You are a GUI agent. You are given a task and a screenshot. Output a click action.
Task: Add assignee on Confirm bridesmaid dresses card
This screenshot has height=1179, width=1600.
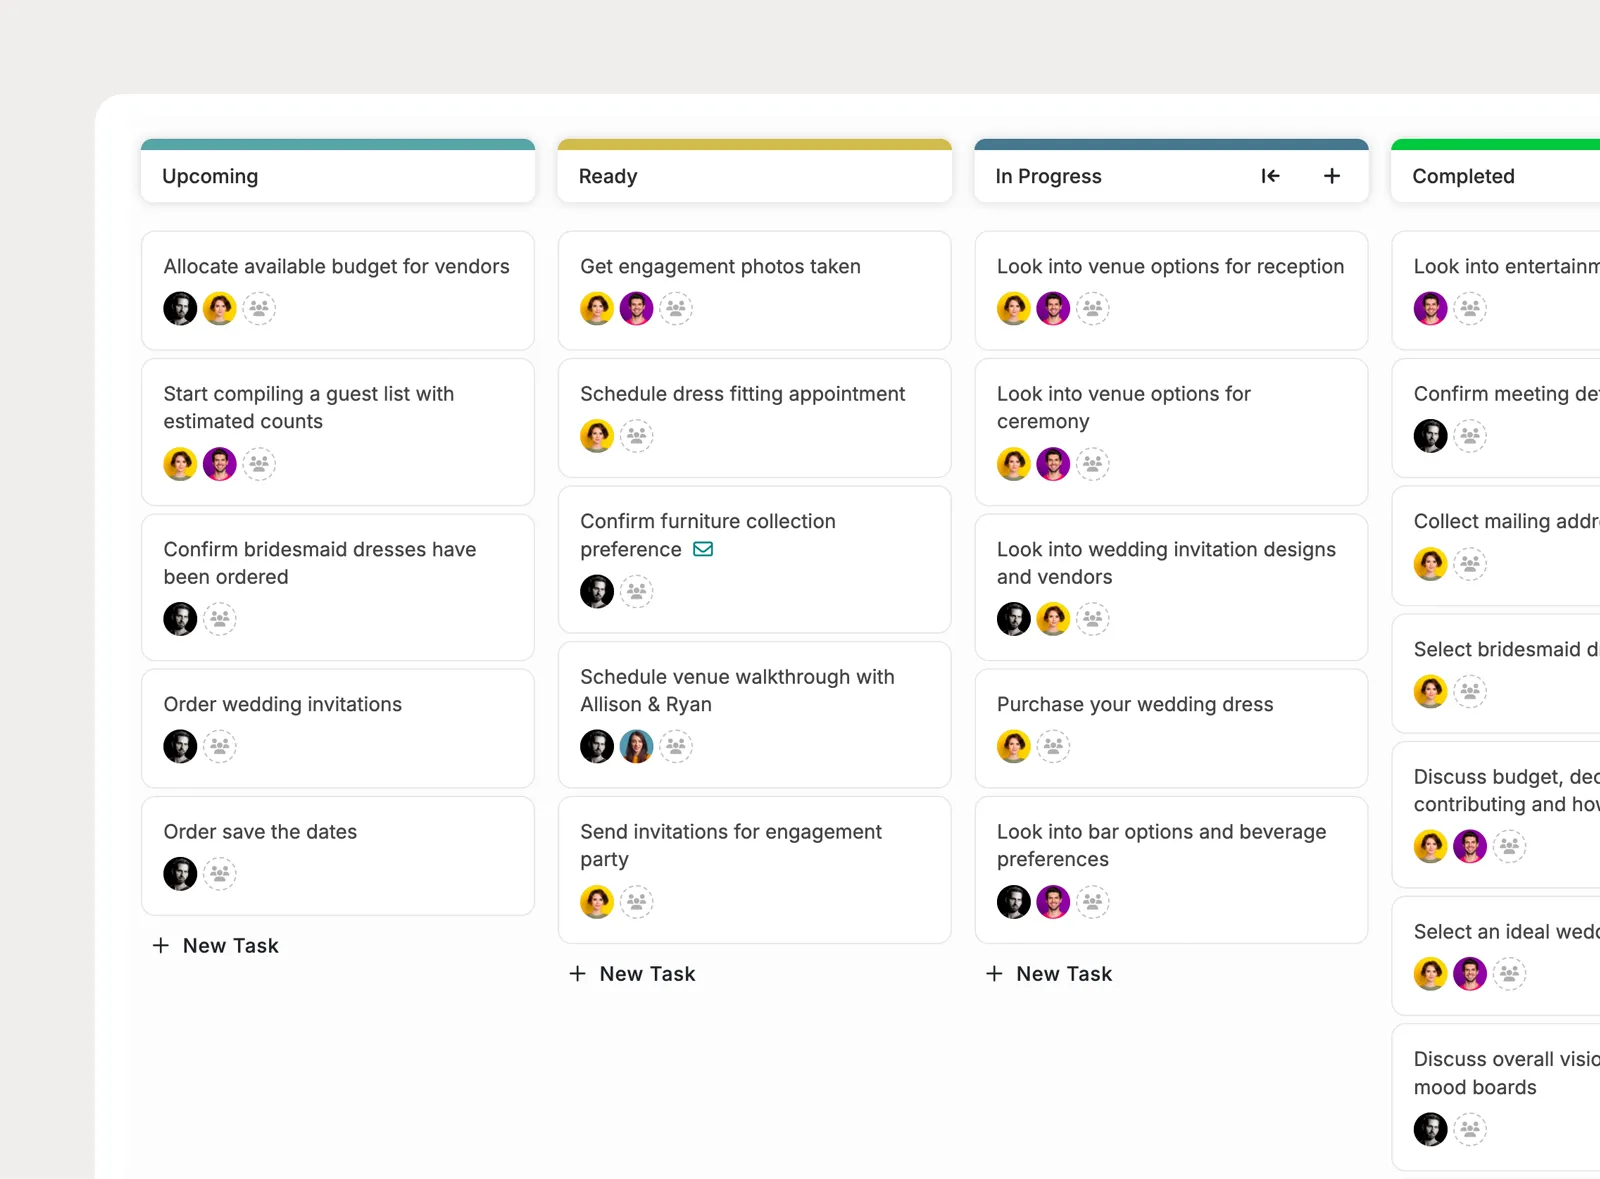(220, 619)
